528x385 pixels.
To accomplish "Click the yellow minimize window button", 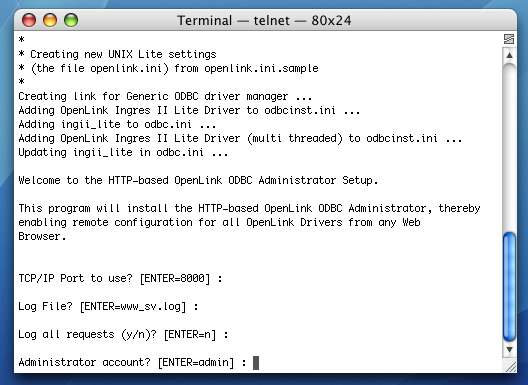I will click(x=50, y=20).
